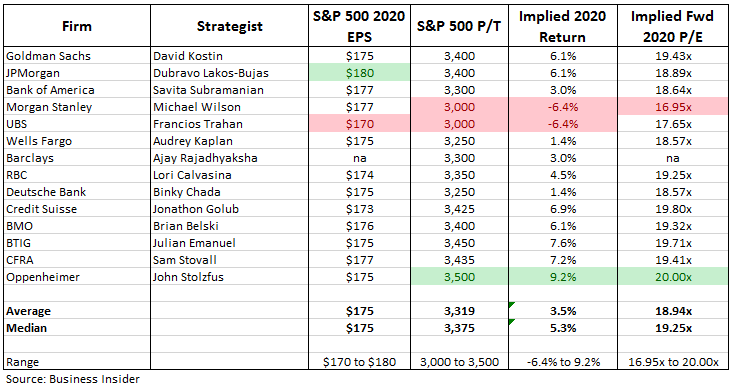Click the Julian Emanuel strategist cell
The height and width of the screenshot is (388, 736).
click(x=230, y=243)
